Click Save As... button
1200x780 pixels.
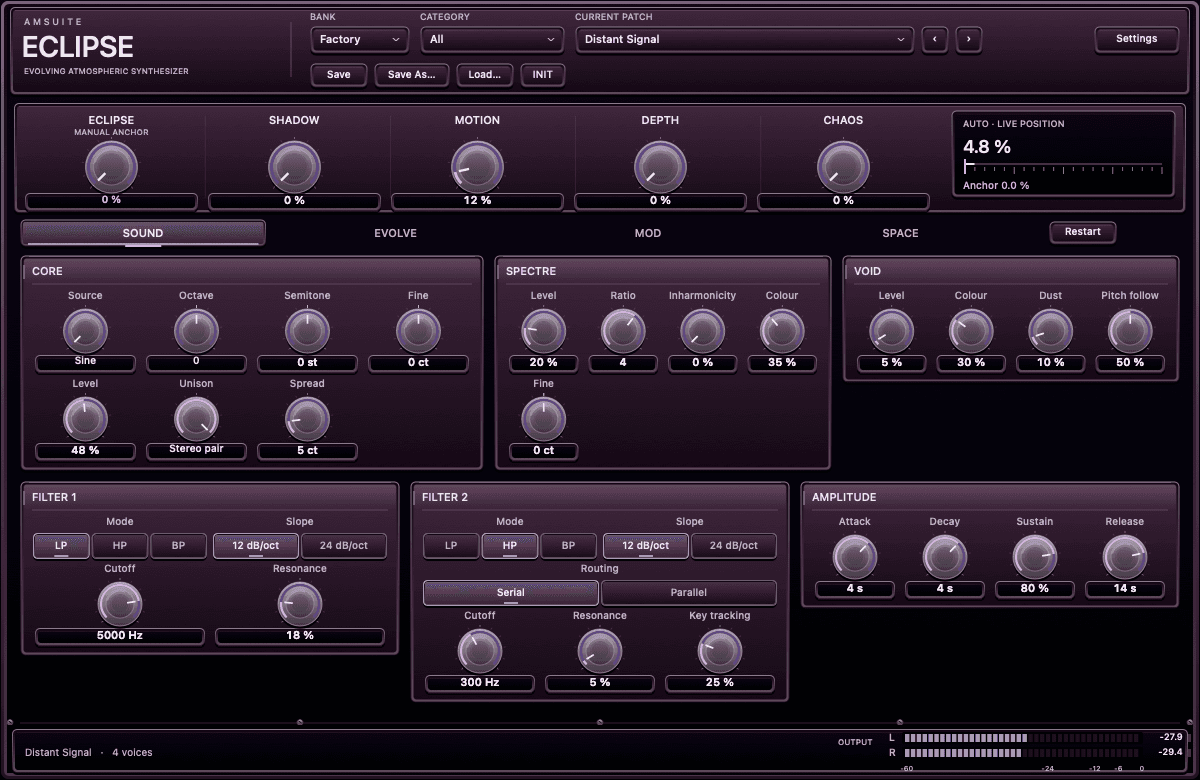pyautogui.click(x=411, y=75)
